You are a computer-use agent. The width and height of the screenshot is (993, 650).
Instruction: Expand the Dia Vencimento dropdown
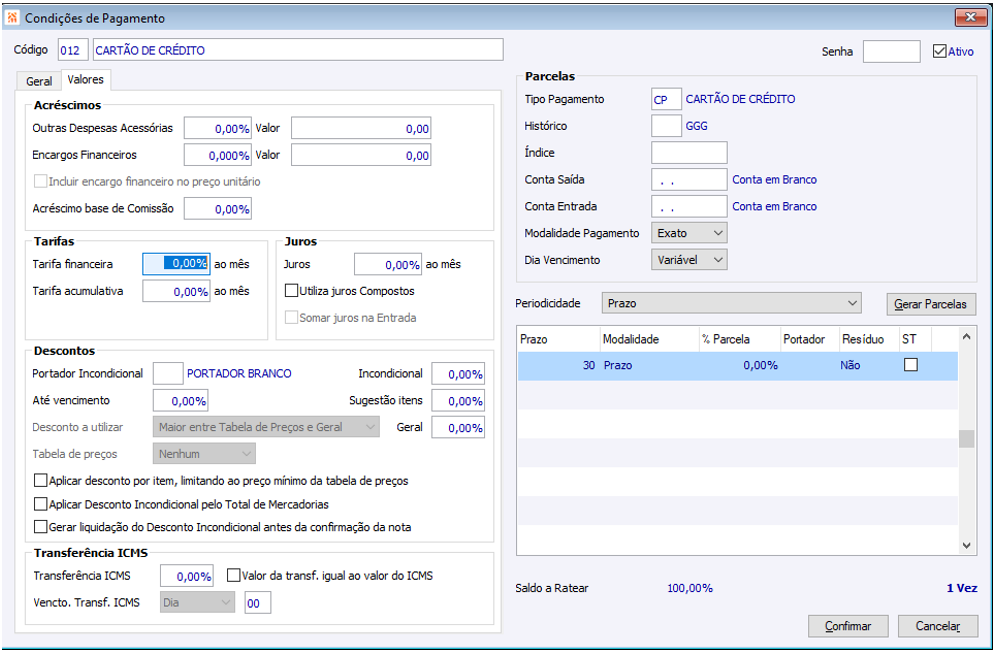point(689,260)
